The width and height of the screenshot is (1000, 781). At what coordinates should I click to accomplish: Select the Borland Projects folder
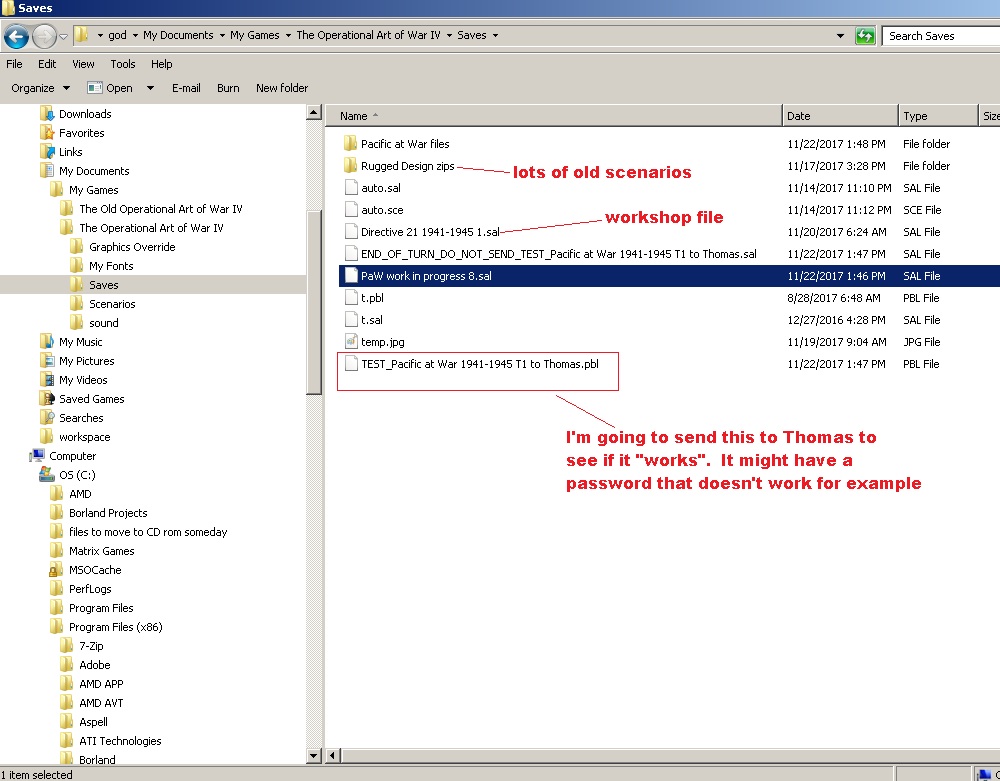pyautogui.click(x=108, y=513)
